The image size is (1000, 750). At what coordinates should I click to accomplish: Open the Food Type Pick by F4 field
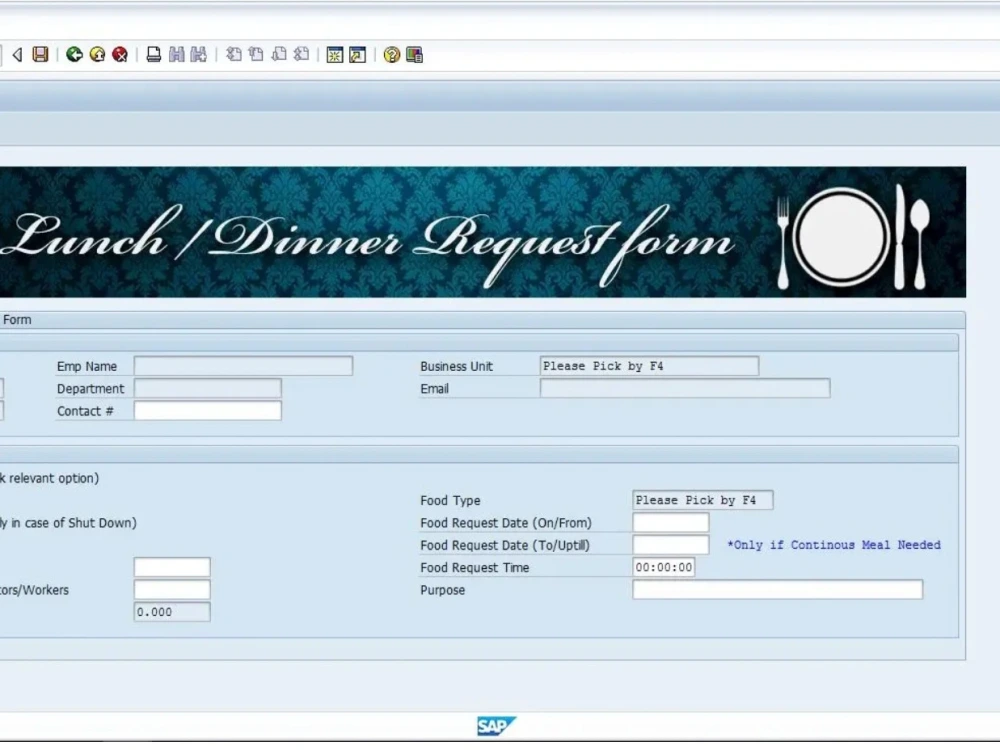coord(703,500)
